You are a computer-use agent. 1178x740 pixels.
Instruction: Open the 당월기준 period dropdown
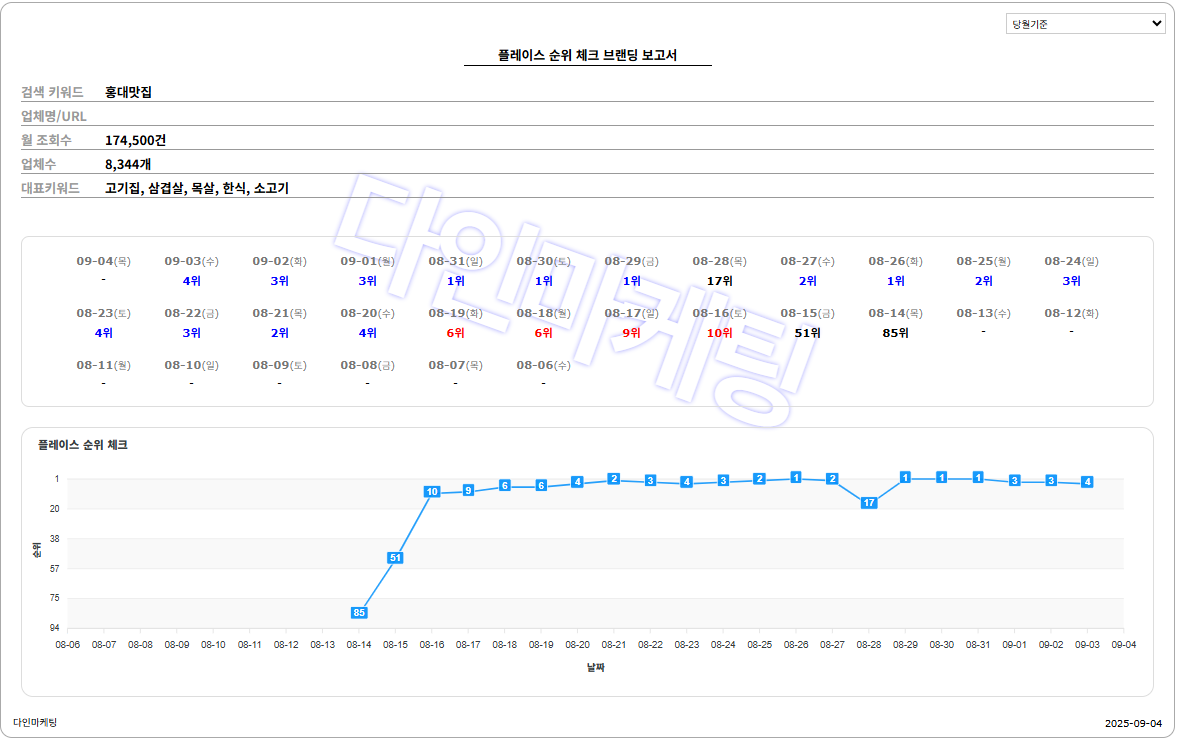[1085, 24]
